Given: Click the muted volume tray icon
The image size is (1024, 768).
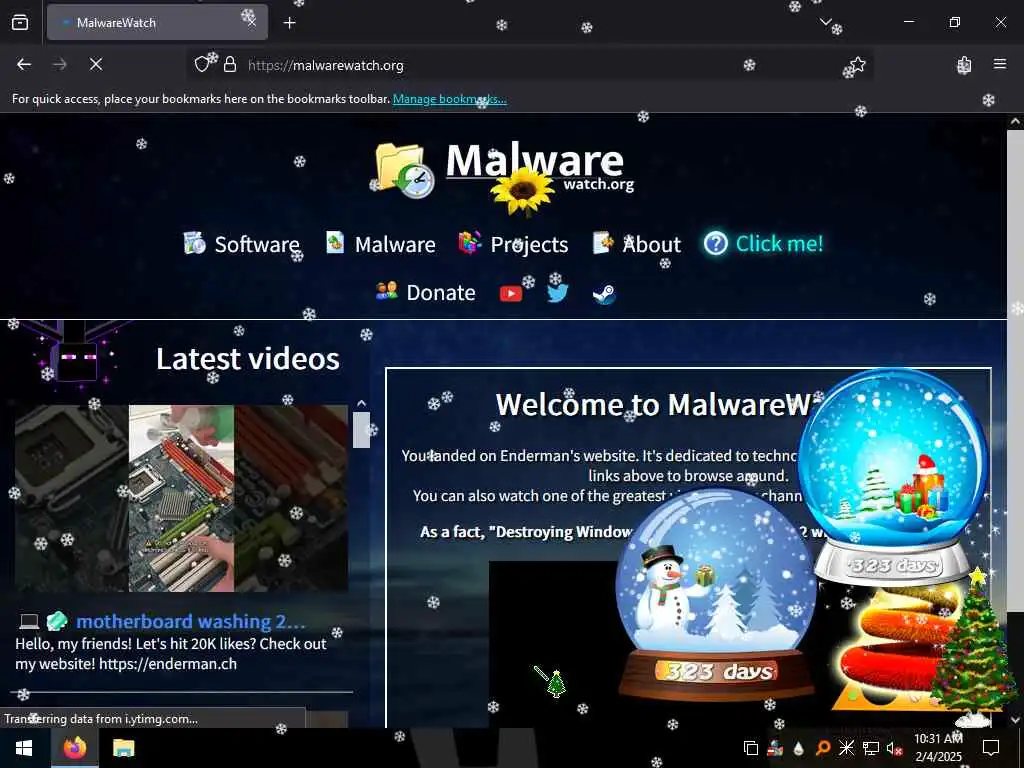Looking at the screenshot, I should pos(894,748).
